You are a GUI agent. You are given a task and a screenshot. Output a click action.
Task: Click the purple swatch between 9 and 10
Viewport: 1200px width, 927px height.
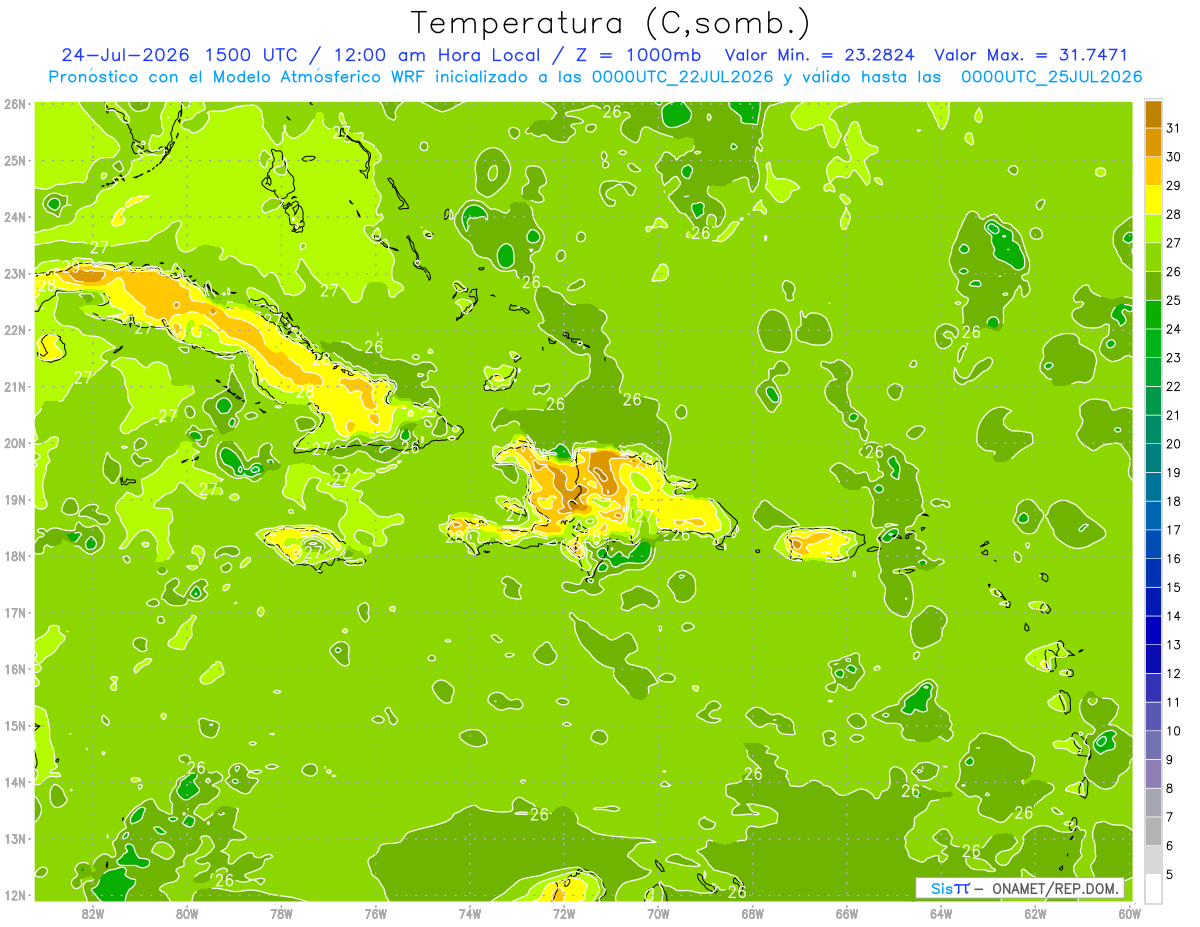1153,745
